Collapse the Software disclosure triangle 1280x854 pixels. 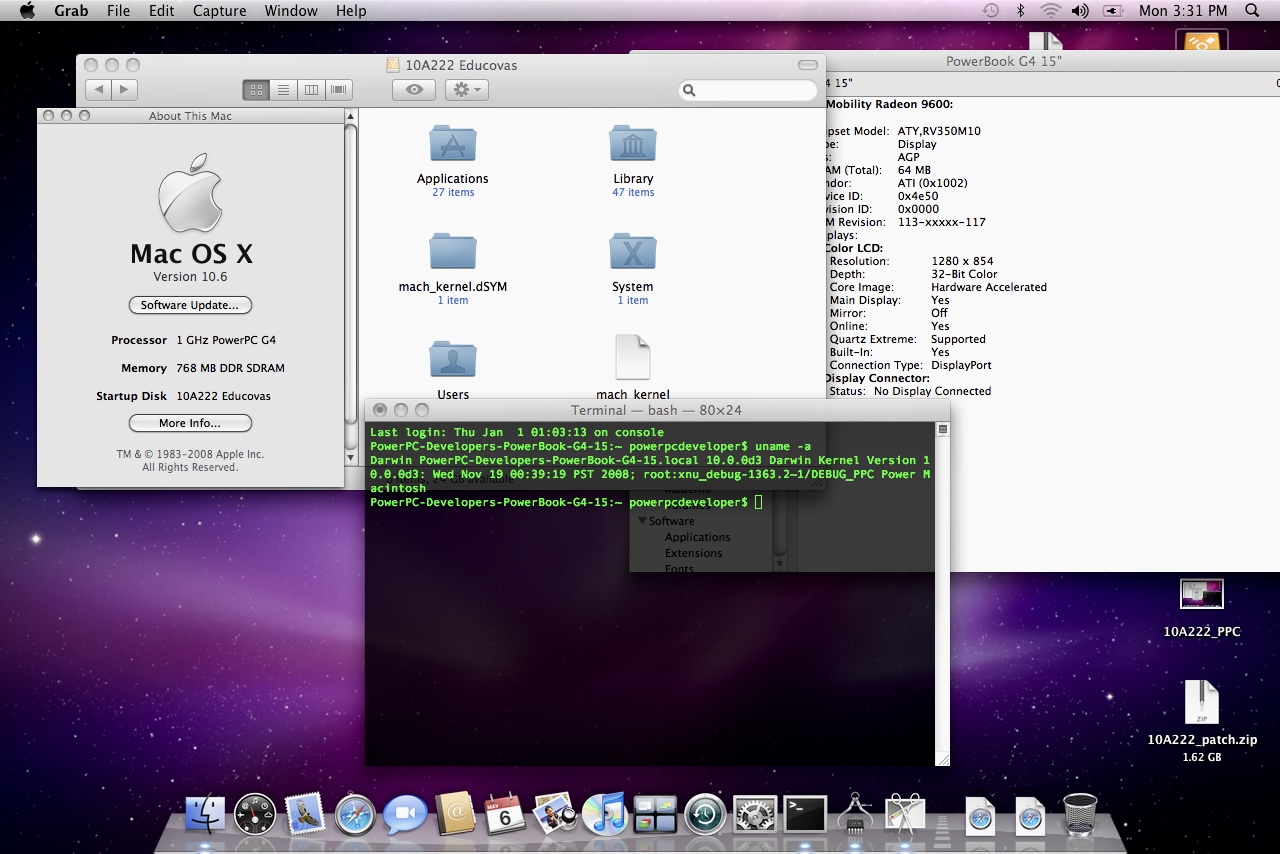point(642,521)
